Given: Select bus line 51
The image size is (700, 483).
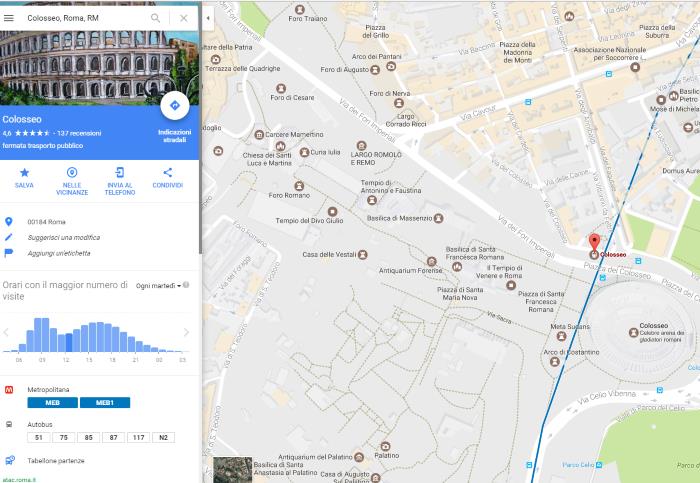Looking at the screenshot, I should click(x=39, y=437).
